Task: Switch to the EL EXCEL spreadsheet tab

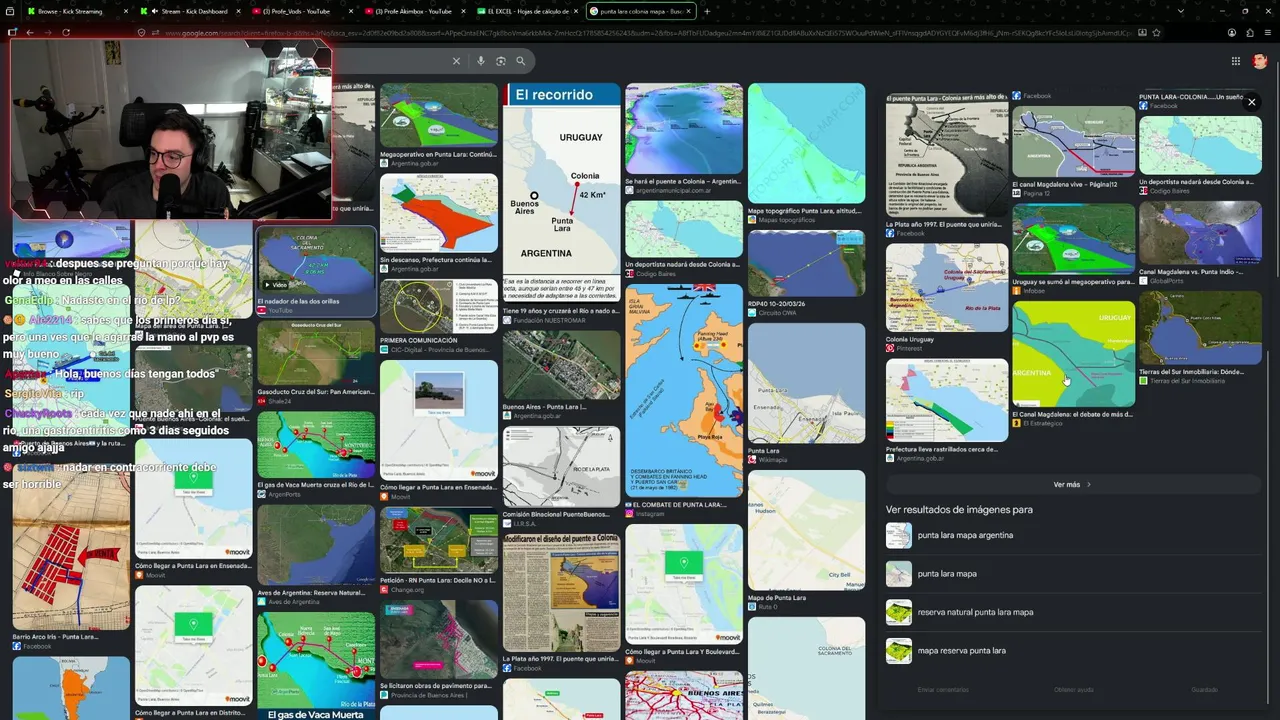Action: (x=528, y=11)
